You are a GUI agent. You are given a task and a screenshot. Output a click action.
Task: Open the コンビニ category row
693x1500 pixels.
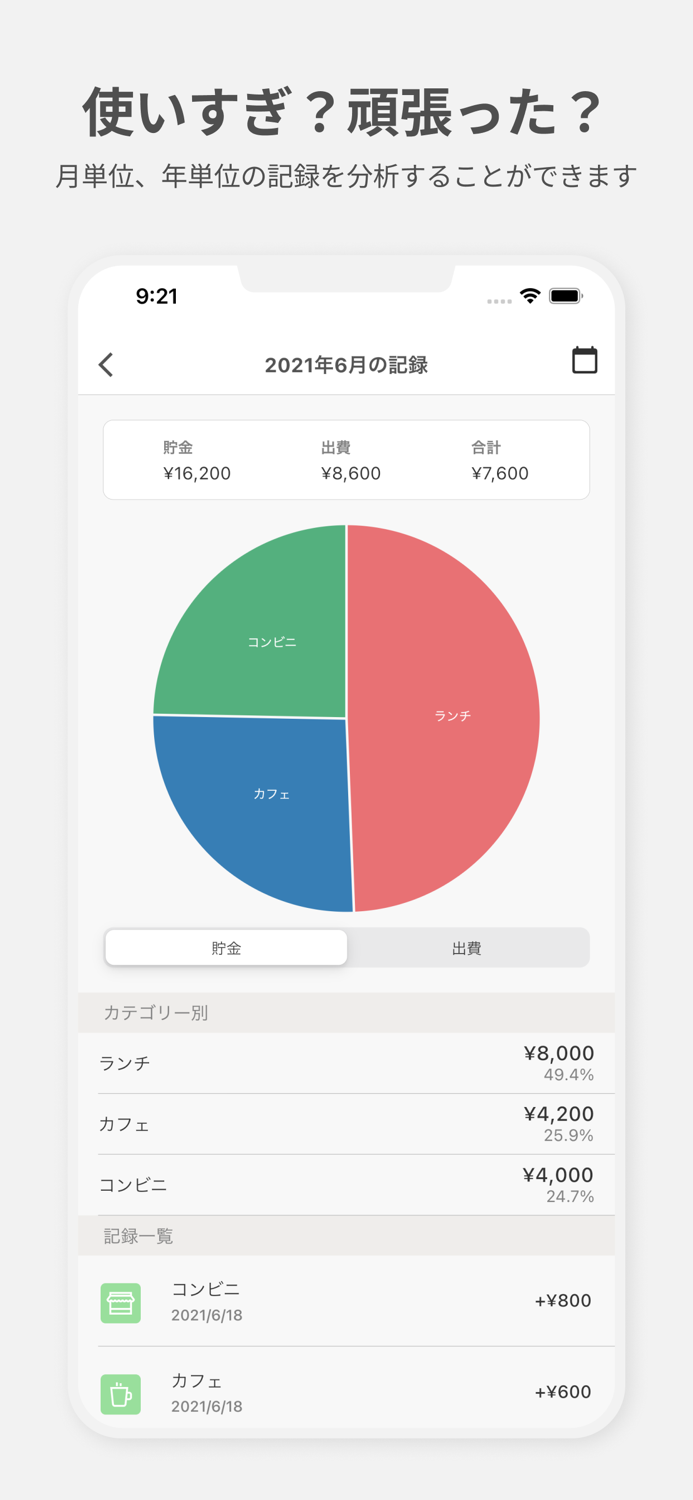346,1184
